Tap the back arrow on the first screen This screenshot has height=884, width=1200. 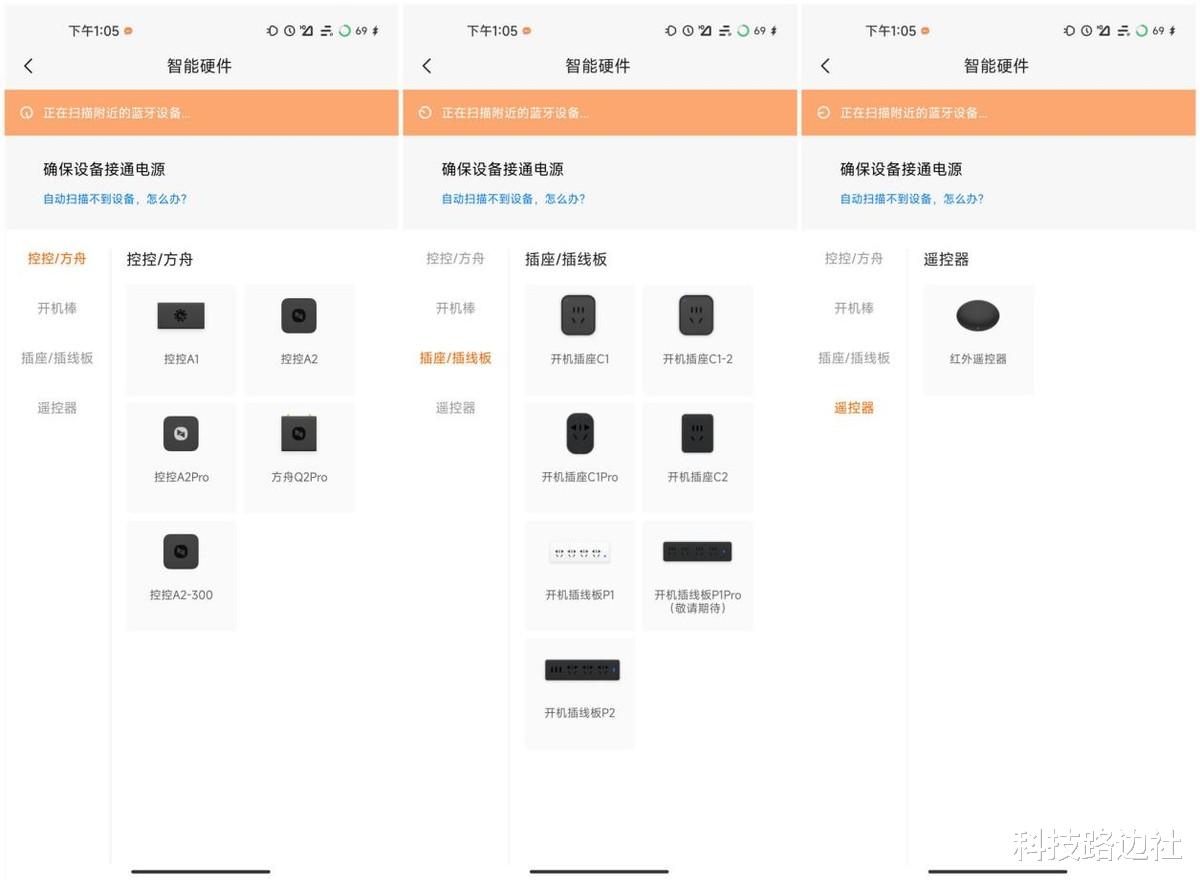29,66
